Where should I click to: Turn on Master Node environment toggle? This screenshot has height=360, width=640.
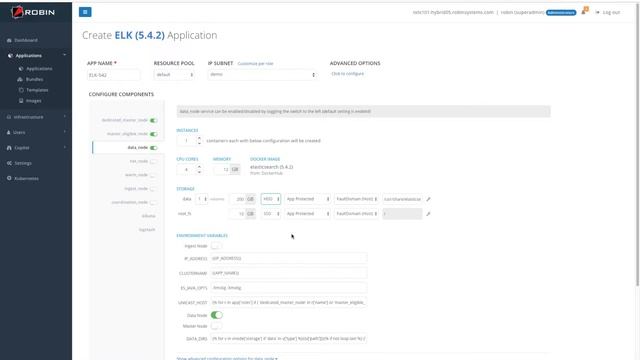[216, 326]
